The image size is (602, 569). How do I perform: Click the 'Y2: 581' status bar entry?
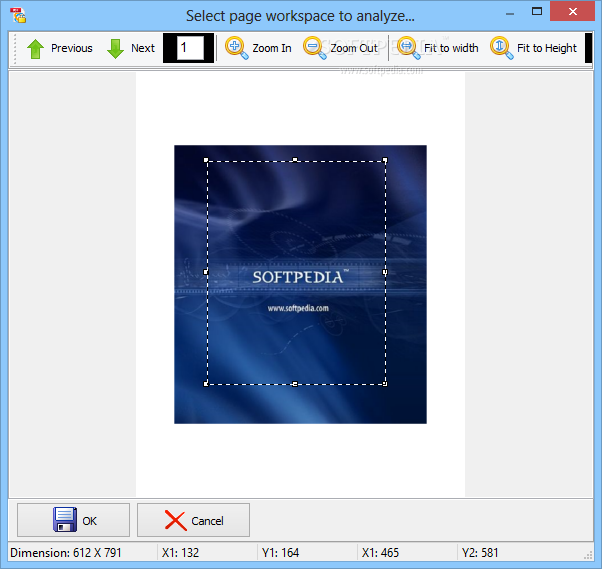[x=480, y=553]
